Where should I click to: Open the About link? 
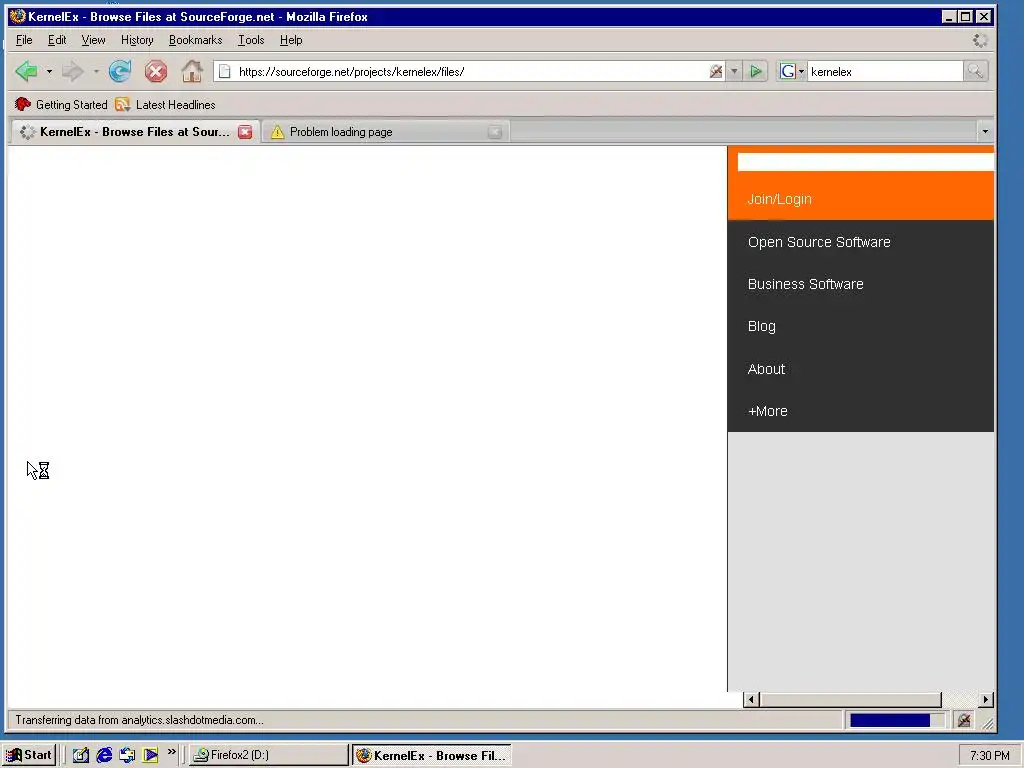(x=766, y=369)
